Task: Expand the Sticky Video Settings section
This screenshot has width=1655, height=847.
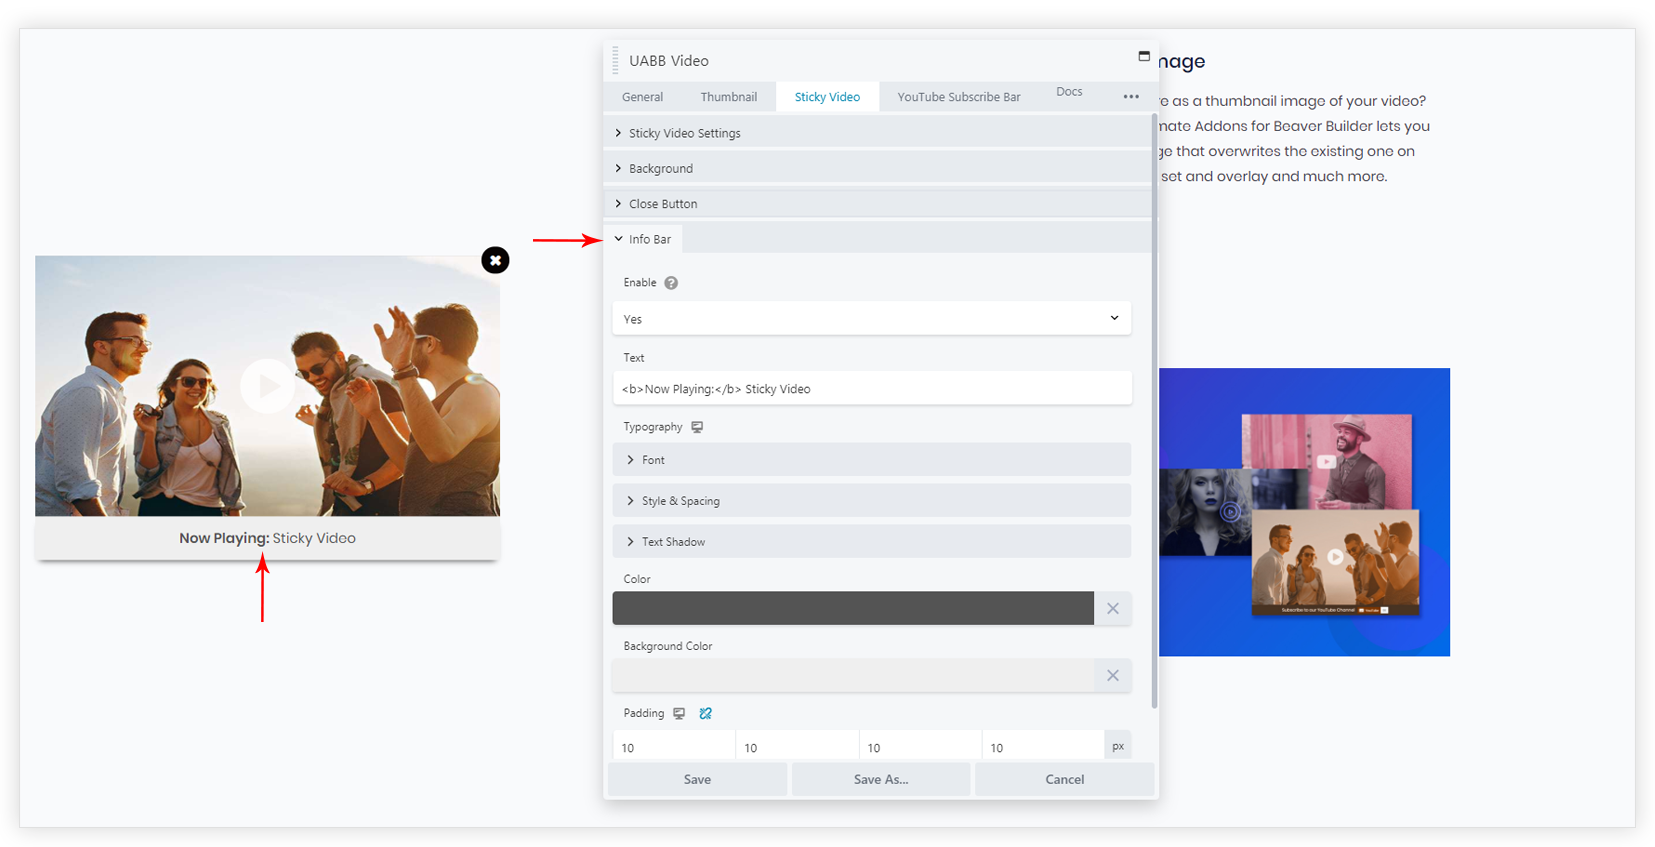Action: (x=684, y=133)
